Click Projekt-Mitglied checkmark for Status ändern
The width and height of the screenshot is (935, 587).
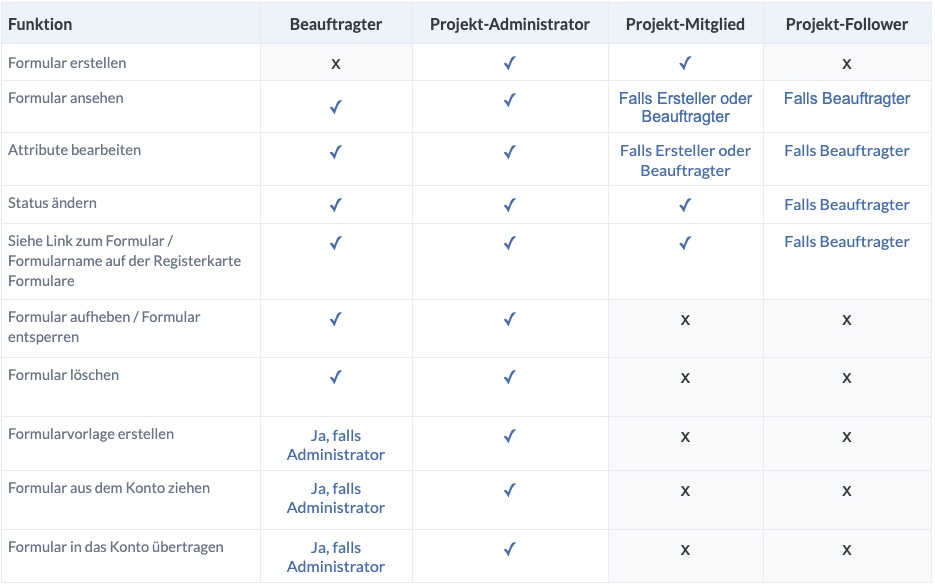pyautogui.click(x=685, y=205)
